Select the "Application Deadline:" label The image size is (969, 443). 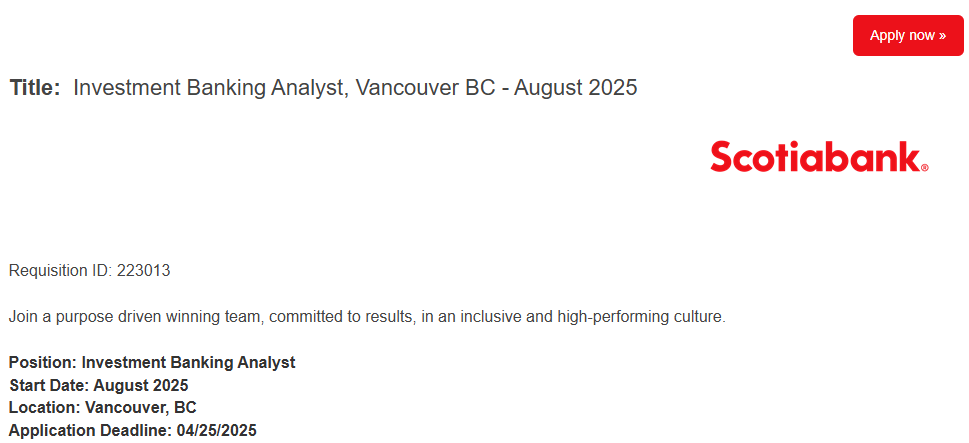pos(90,431)
